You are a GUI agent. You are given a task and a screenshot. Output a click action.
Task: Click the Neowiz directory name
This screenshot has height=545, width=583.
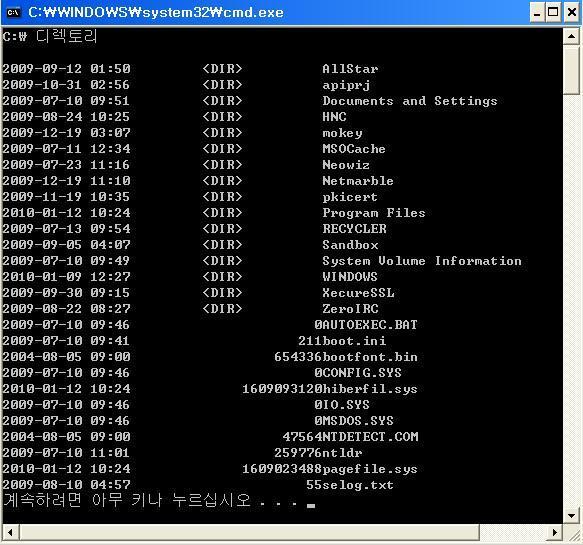[346, 165]
